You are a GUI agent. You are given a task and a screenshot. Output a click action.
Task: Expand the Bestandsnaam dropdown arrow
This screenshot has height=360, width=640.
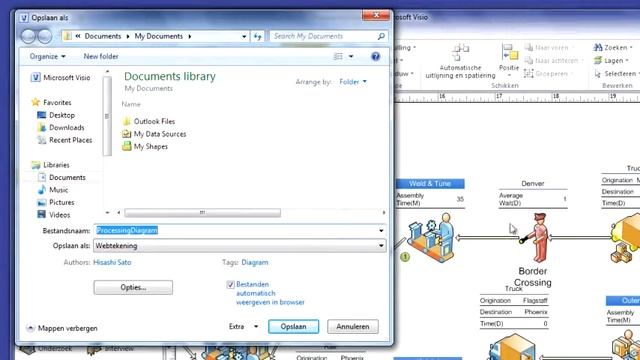[381, 231]
